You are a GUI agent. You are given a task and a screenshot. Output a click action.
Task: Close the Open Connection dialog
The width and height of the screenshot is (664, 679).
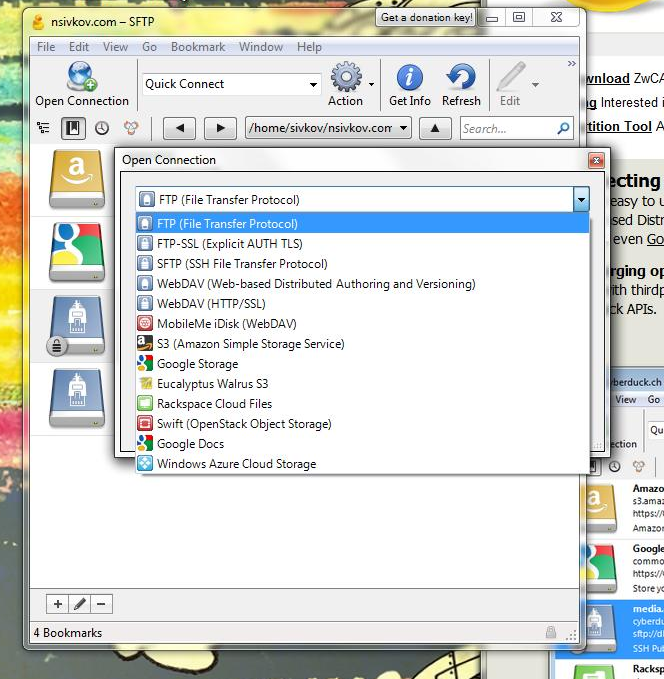596,161
